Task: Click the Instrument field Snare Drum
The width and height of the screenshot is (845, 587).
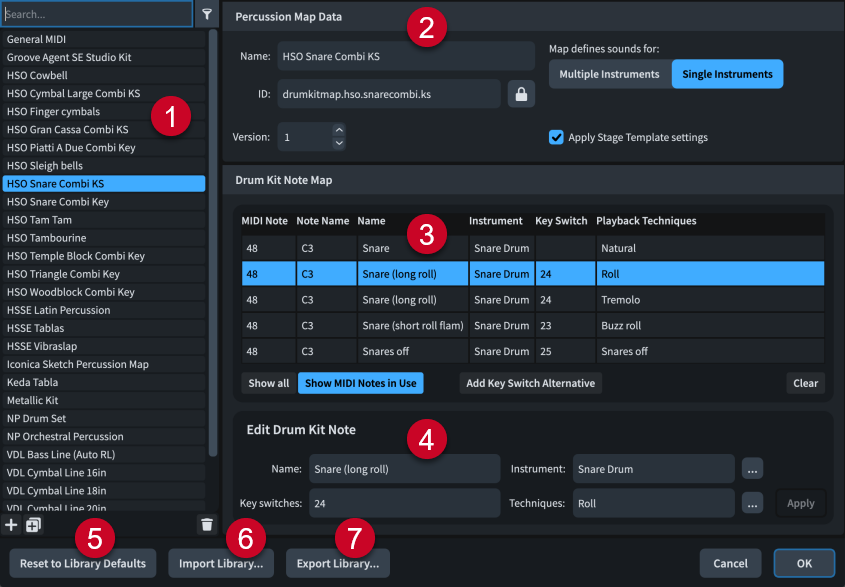Action: pos(653,469)
